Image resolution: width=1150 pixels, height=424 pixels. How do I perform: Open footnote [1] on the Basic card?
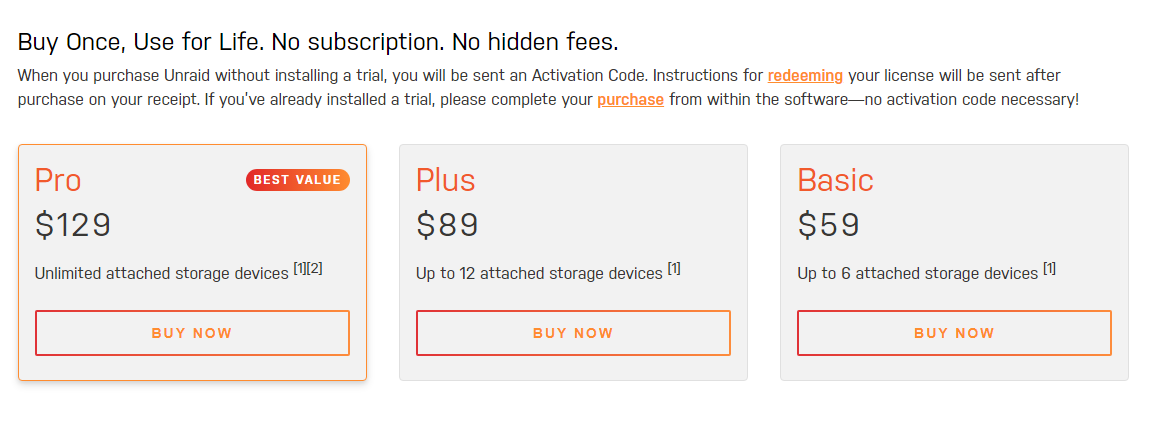[1049, 268]
